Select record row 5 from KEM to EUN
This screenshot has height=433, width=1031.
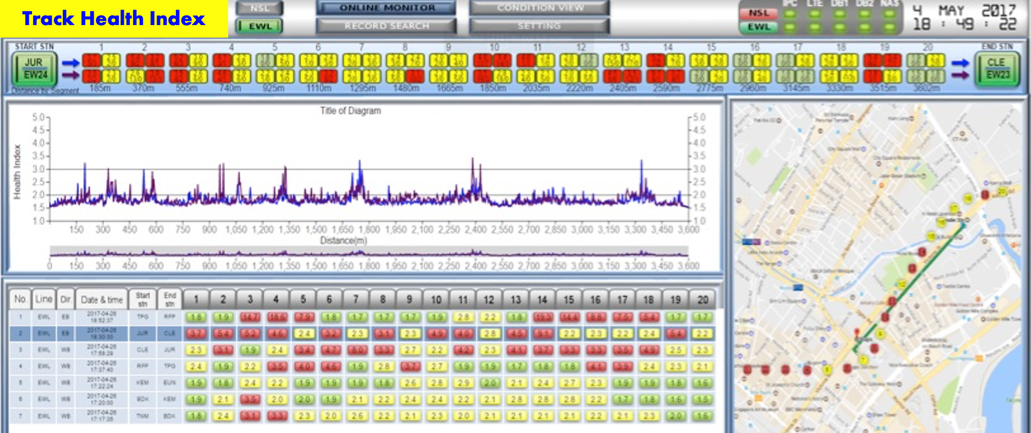click(x=364, y=382)
